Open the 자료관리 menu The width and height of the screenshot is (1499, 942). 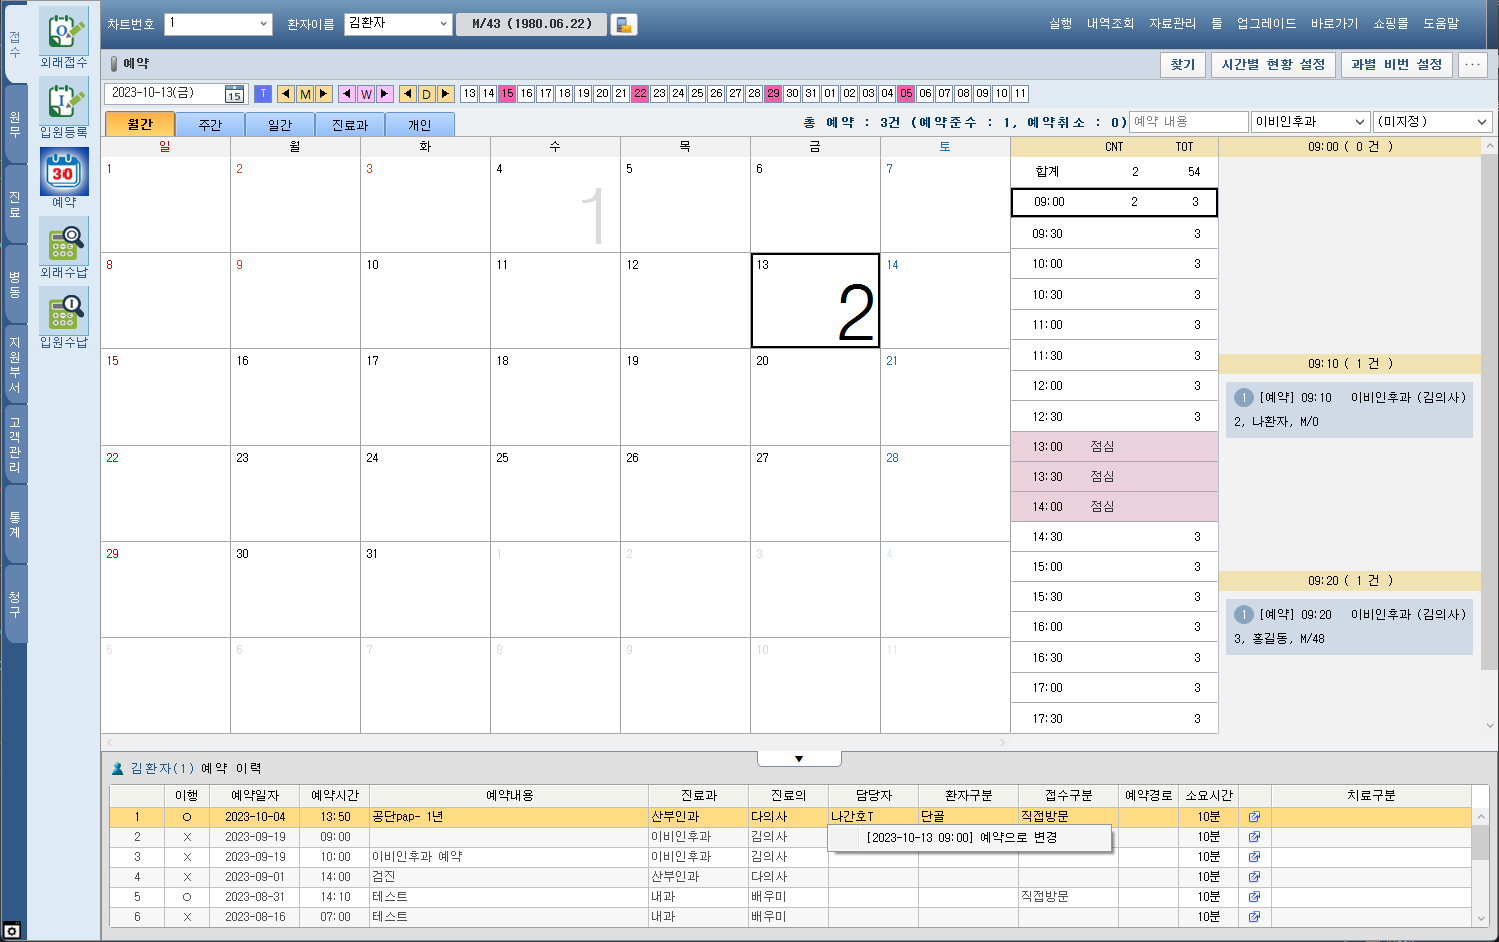[x=1172, y=23]
